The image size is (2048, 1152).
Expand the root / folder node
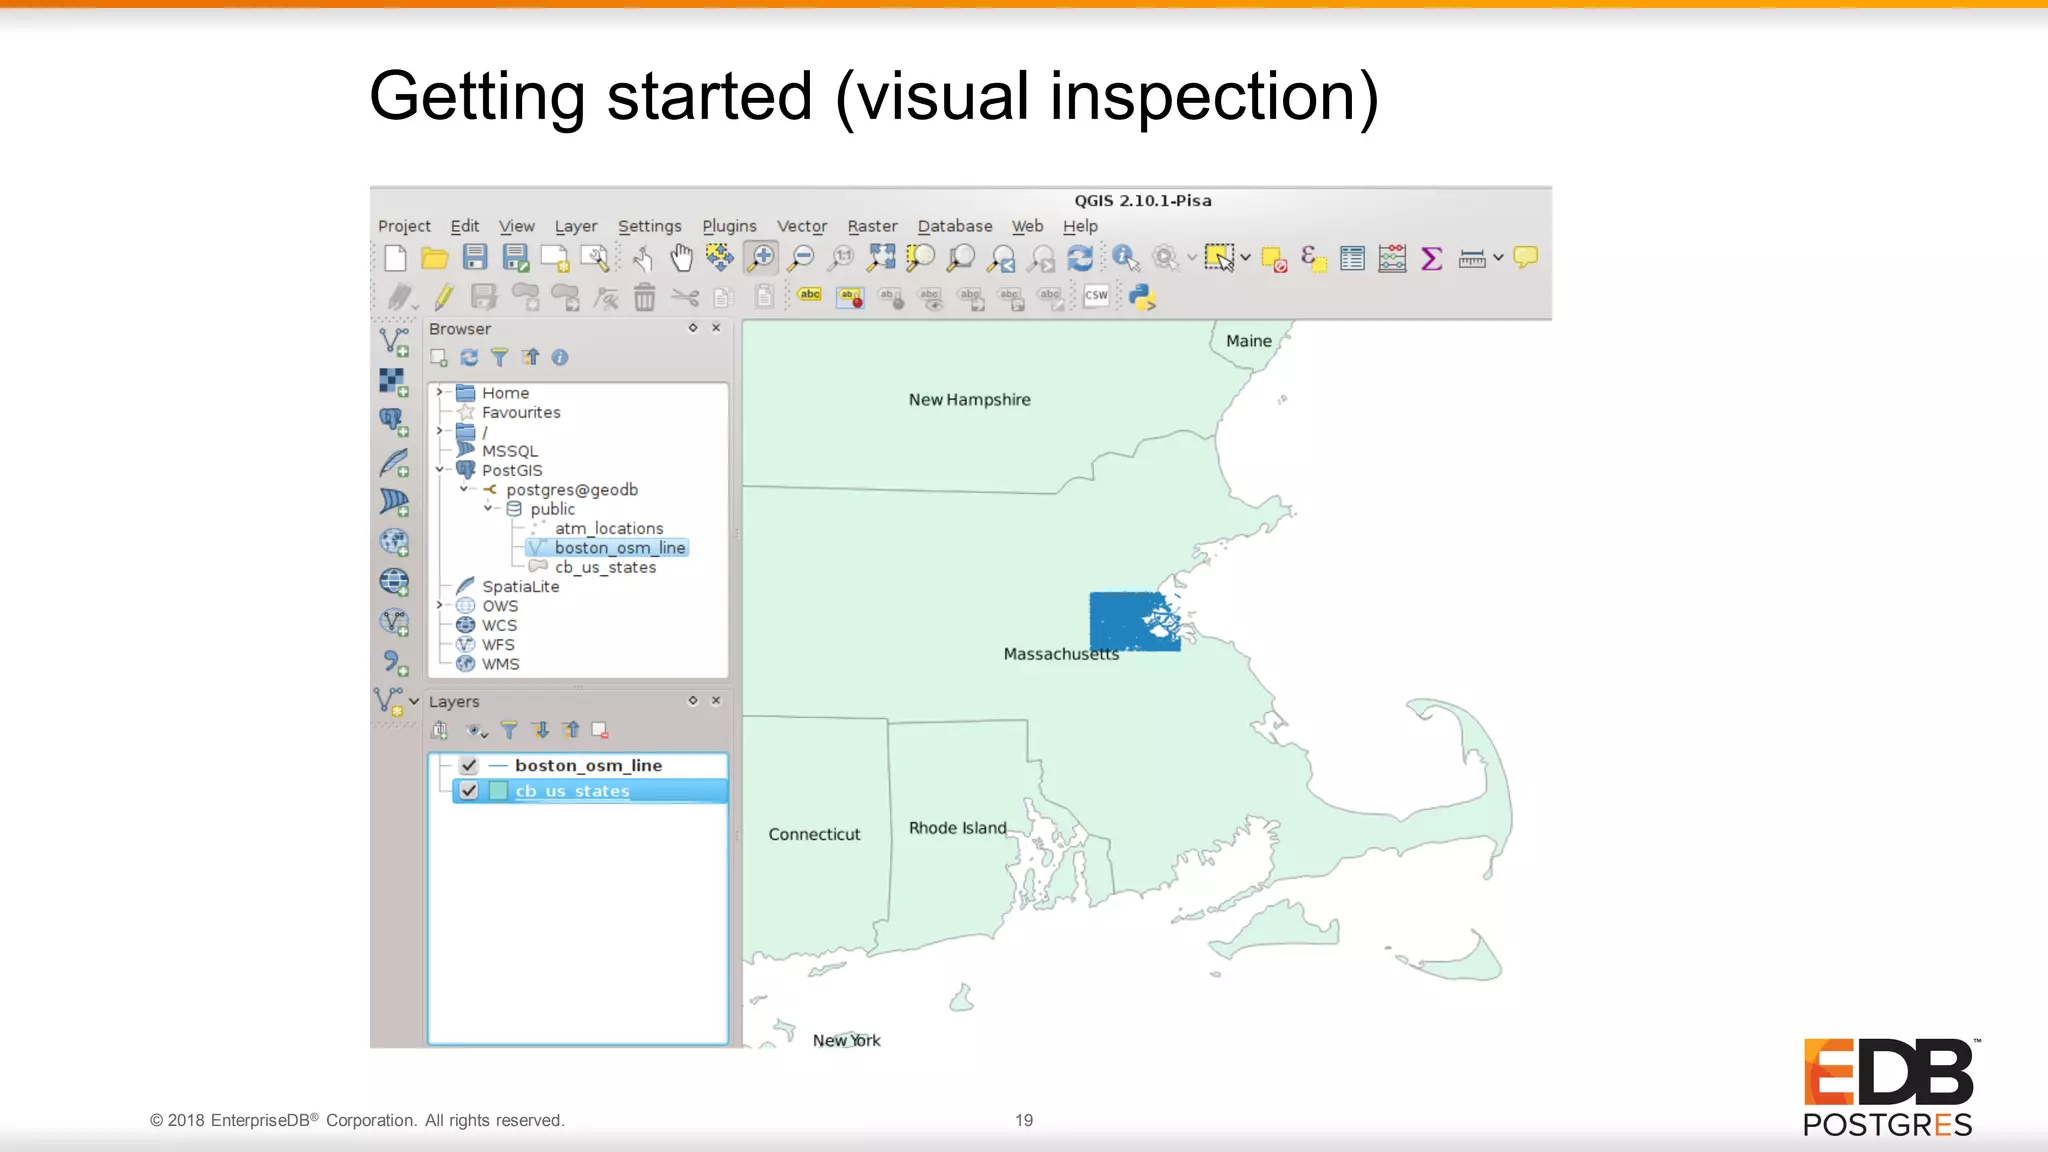(439, 431)
